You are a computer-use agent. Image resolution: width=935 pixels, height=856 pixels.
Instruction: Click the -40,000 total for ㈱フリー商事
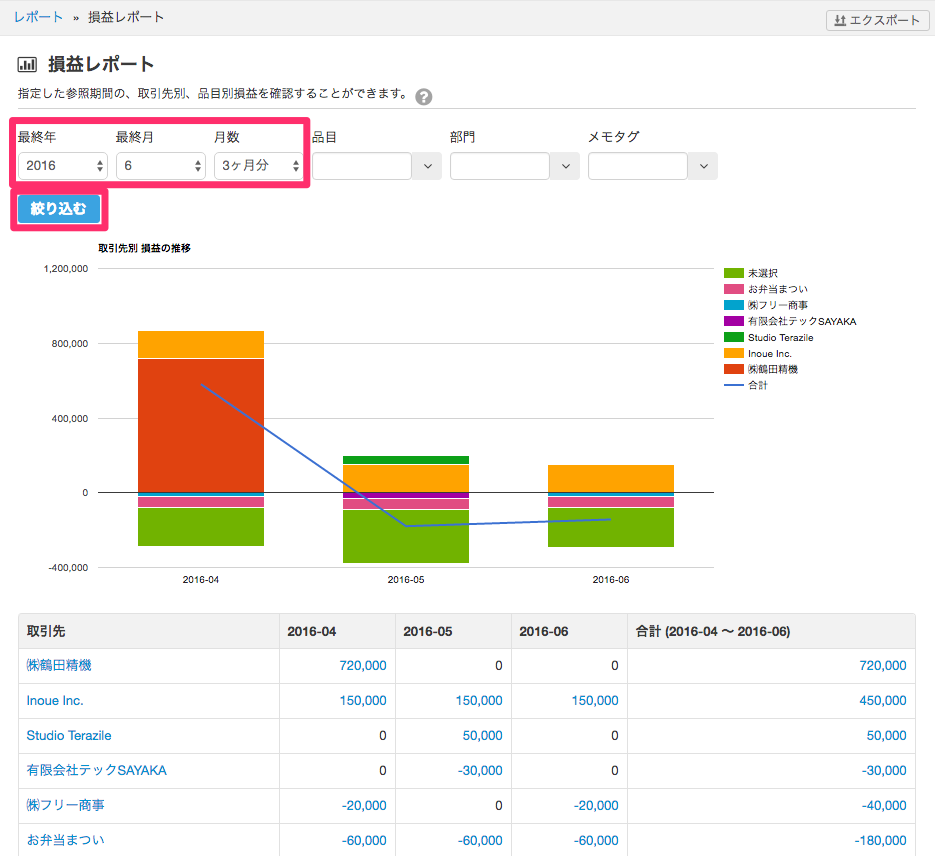(884, 805)
